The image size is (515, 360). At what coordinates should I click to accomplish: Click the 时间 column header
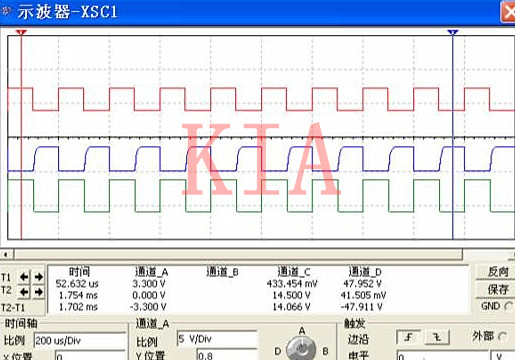click(79, 272)
